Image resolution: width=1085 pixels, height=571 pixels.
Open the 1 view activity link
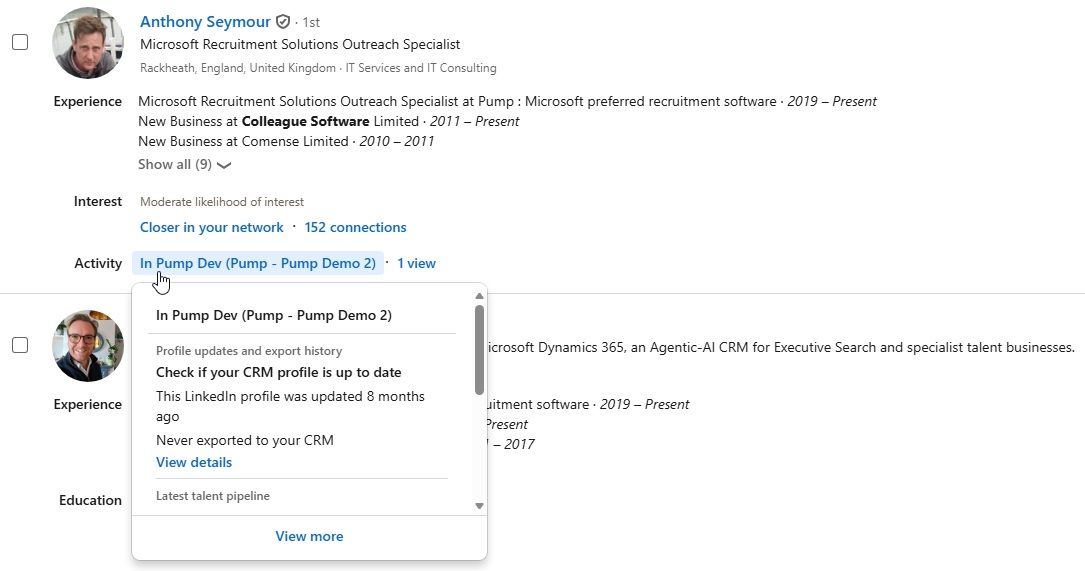click(416, 263)
